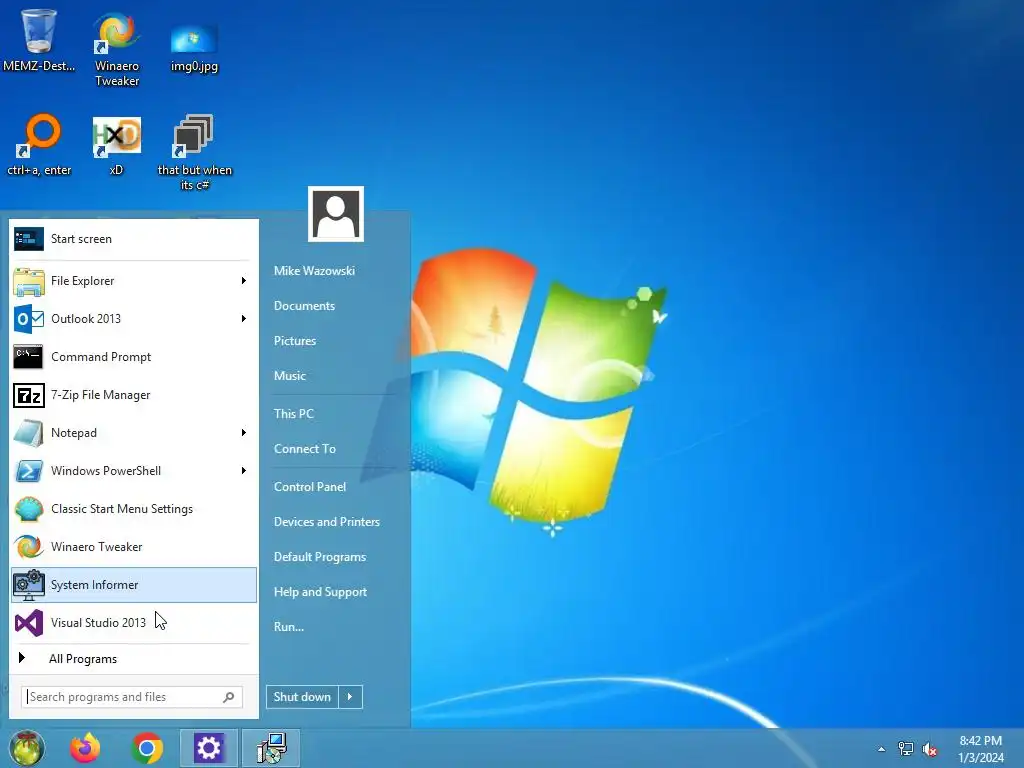The image size is (1024, 768).
Task: Launch Google Chrome from the taskbar
Action: (x=147, y=748)
